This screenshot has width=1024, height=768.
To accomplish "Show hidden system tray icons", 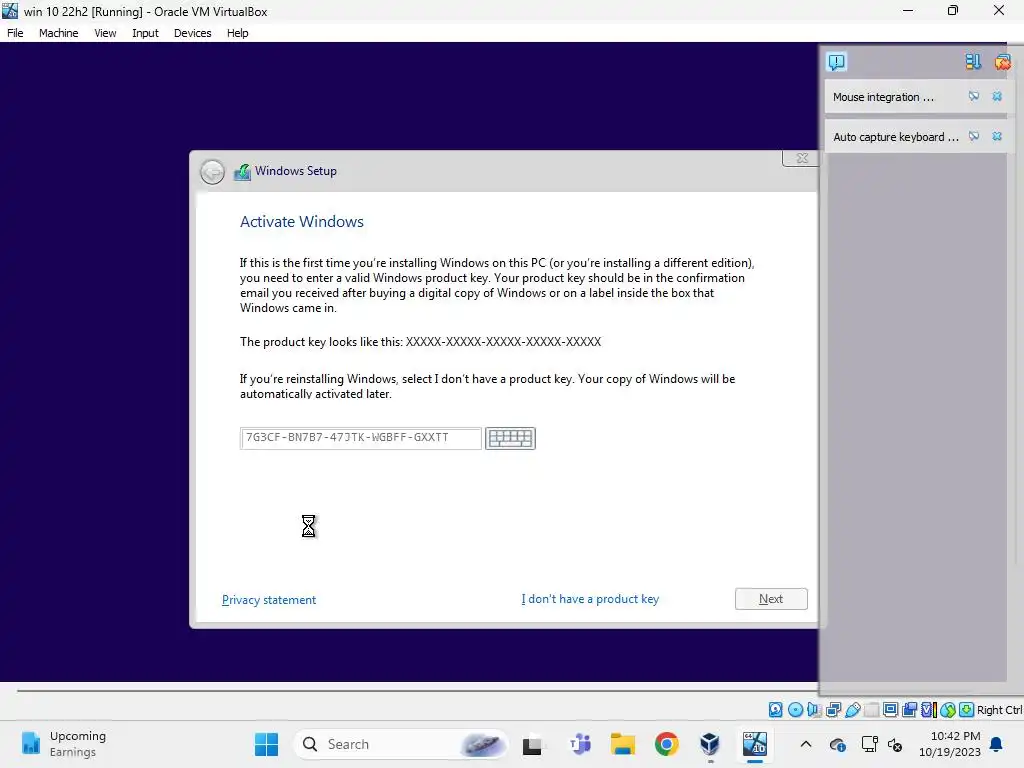I will click(x=806, y=744).
